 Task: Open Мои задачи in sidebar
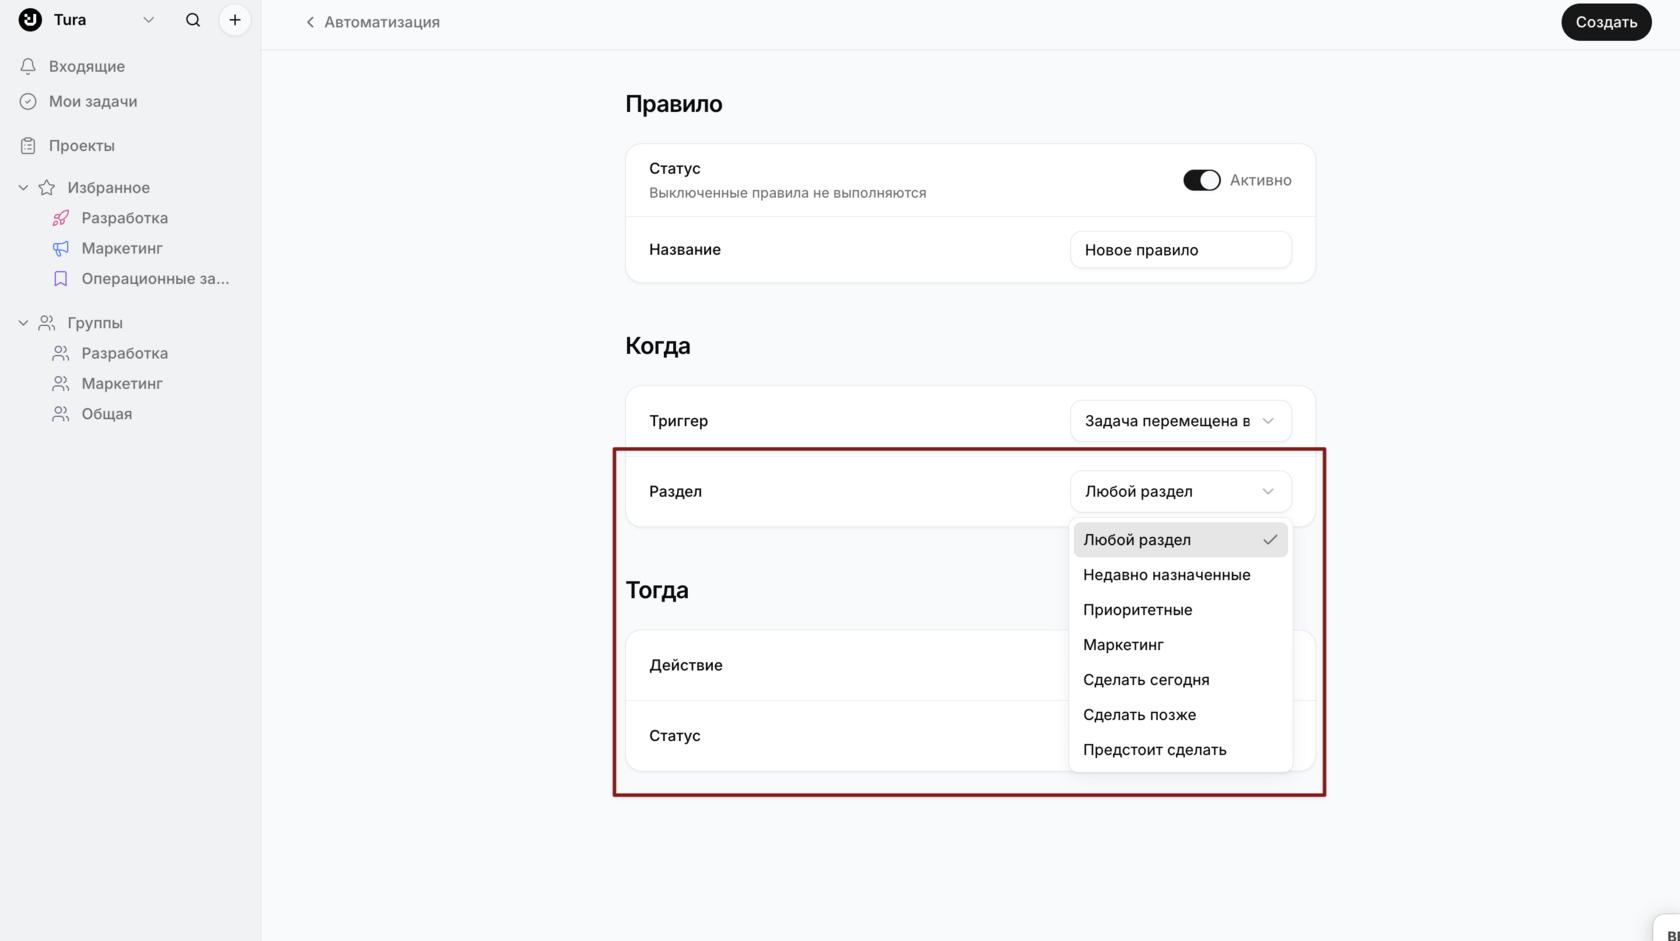[93, 101]
